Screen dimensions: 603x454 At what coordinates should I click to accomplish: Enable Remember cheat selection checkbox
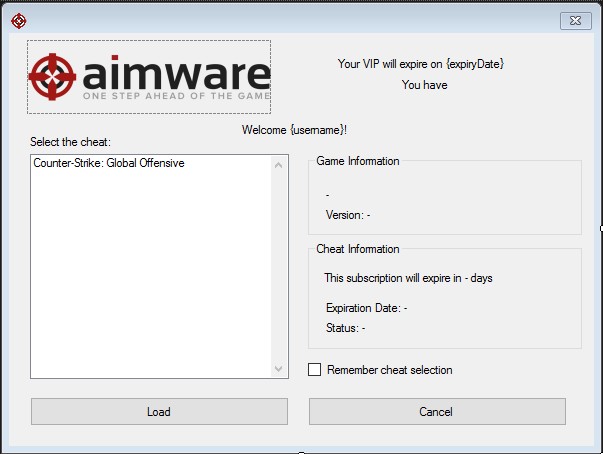tap(314, 369)
